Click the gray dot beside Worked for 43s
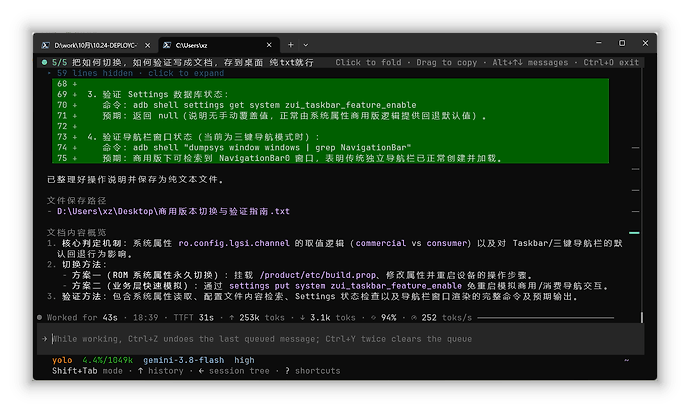 [40, 318]
